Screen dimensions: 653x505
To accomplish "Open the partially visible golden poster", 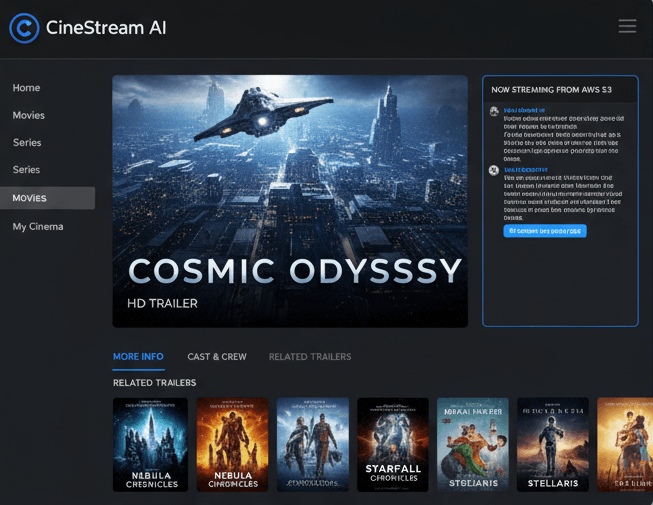I will 625,445.
